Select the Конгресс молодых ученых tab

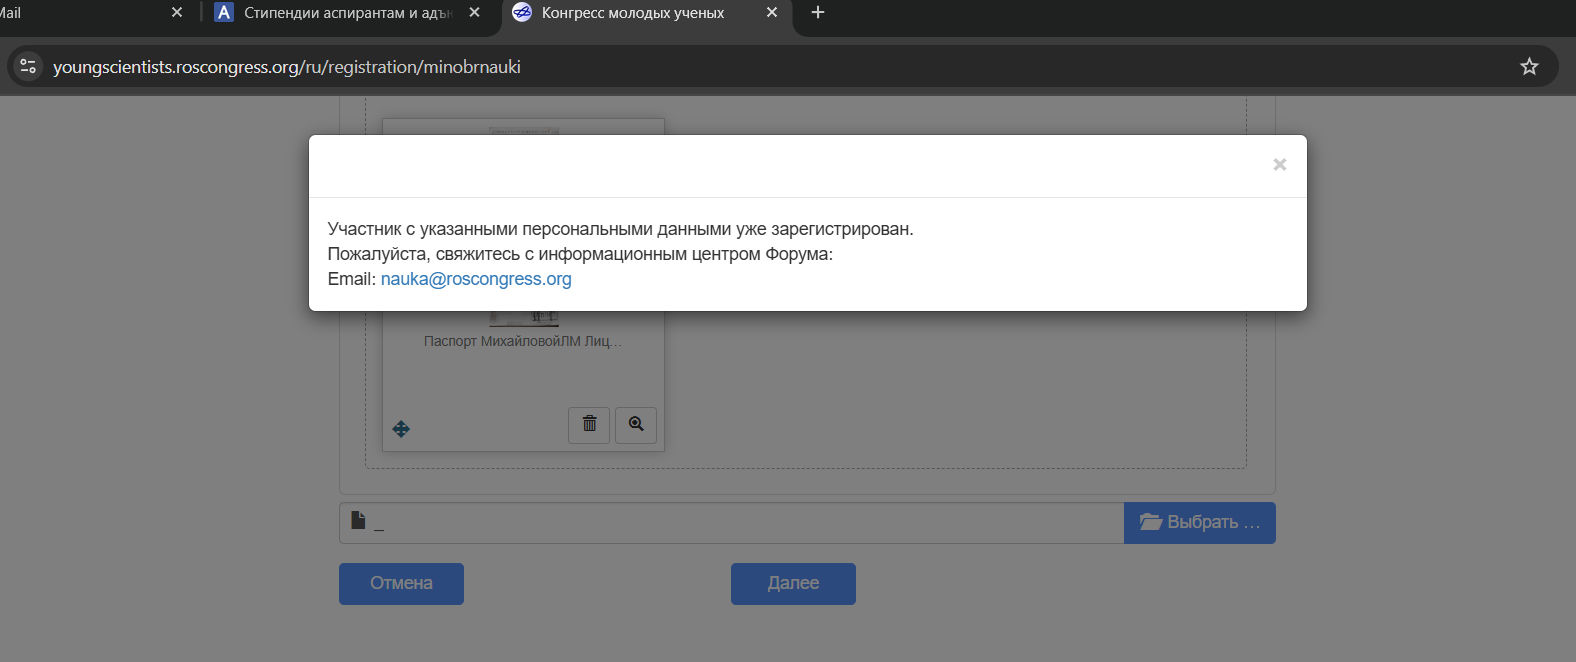click(x=632, y=13)
